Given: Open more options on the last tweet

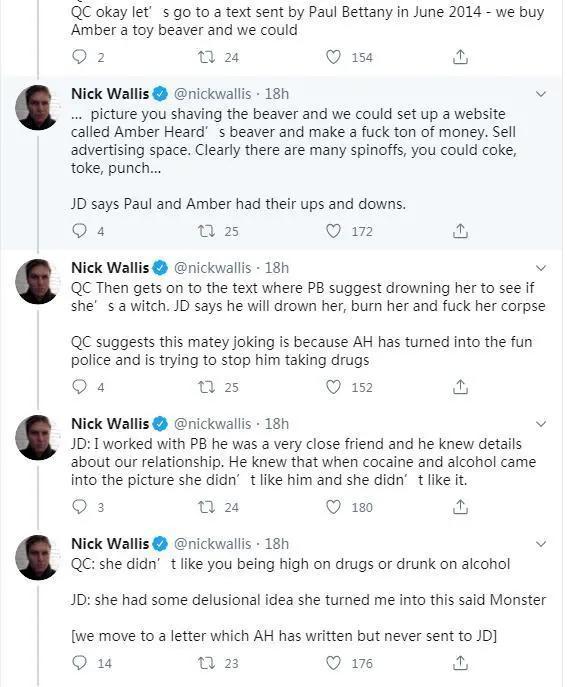Looking at the screenshot, I should click(x=541, y=544).
